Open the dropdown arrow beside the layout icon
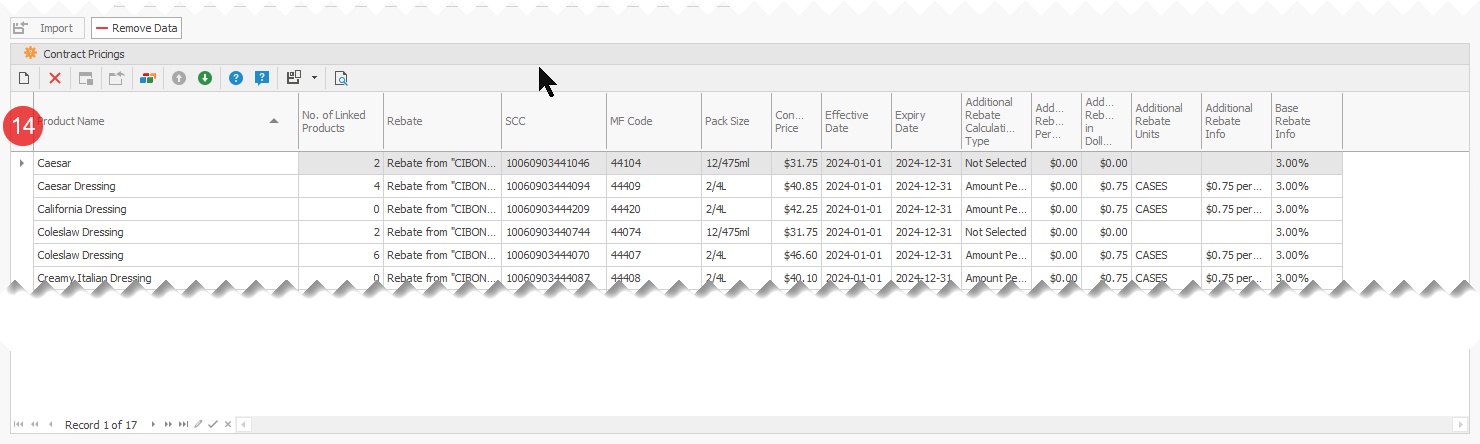This screenshot has height=444, width=1480. pos(314,78)
